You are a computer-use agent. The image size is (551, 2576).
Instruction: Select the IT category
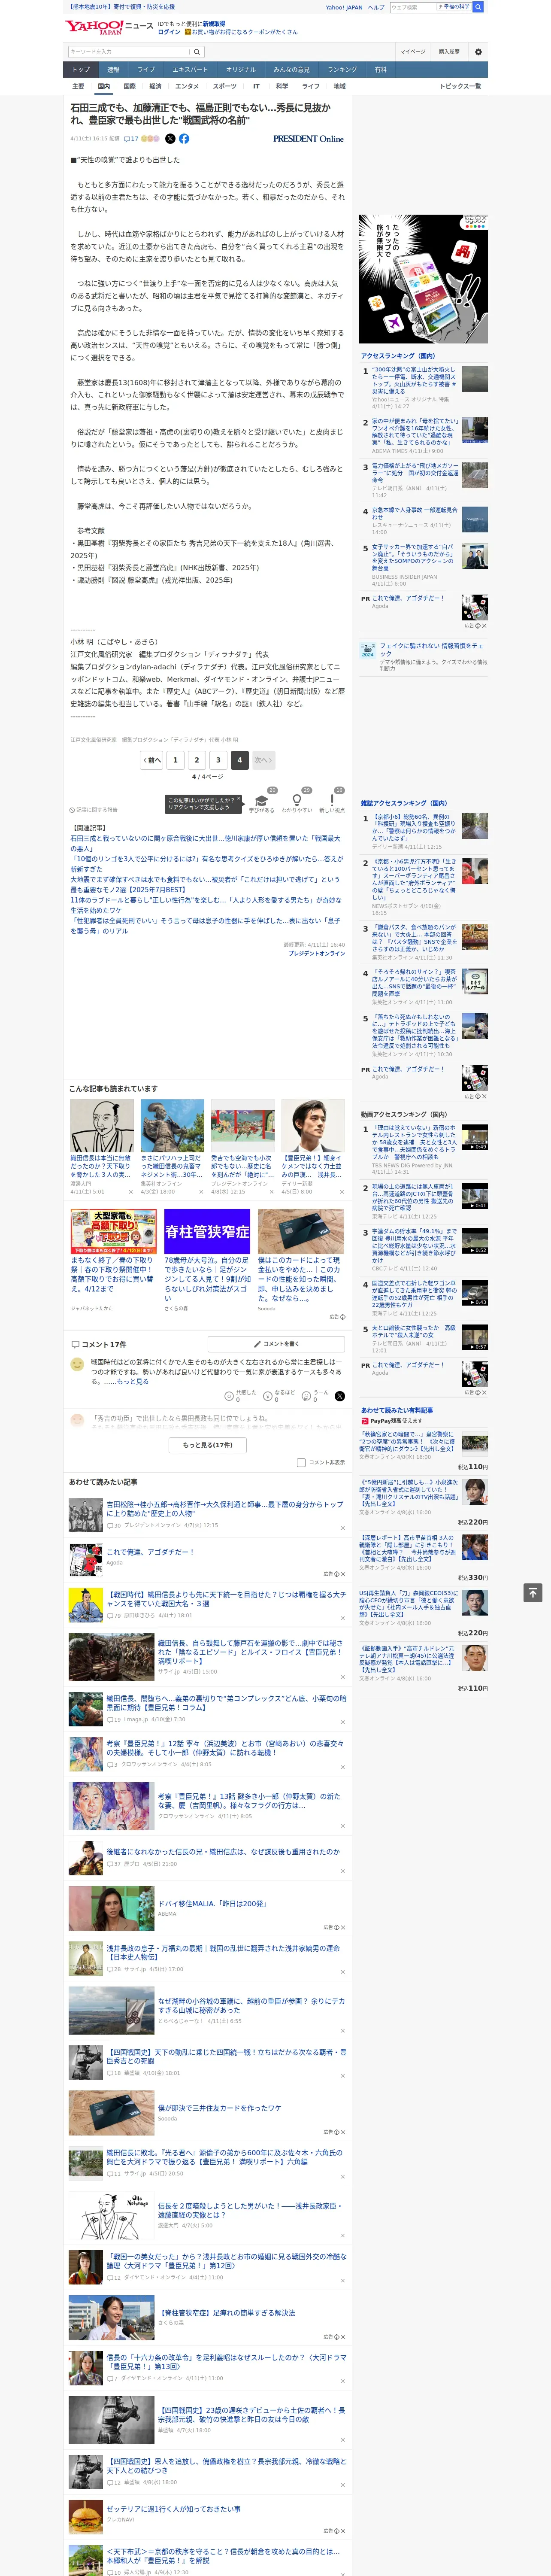click(x=256, y=86)
